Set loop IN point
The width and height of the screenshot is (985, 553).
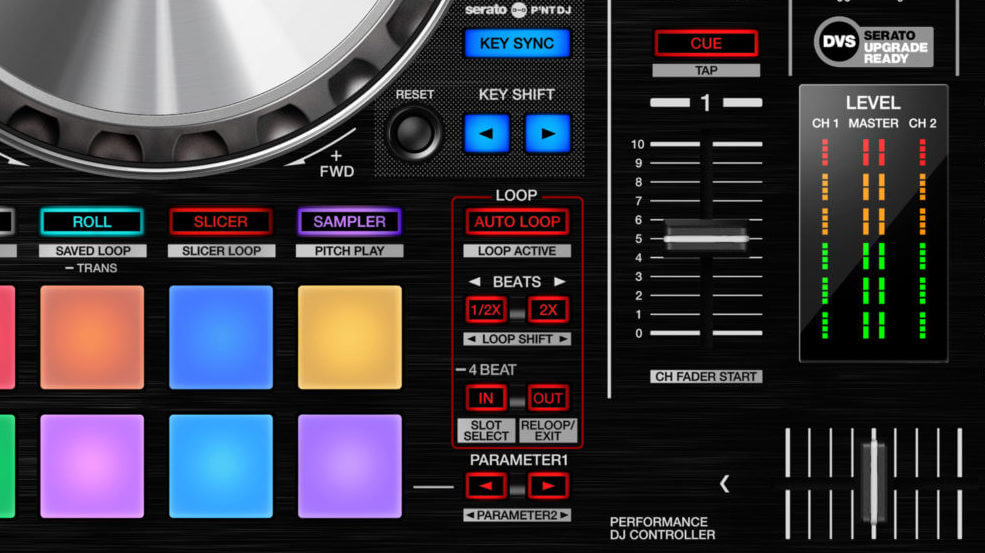(x=485, y=398)
